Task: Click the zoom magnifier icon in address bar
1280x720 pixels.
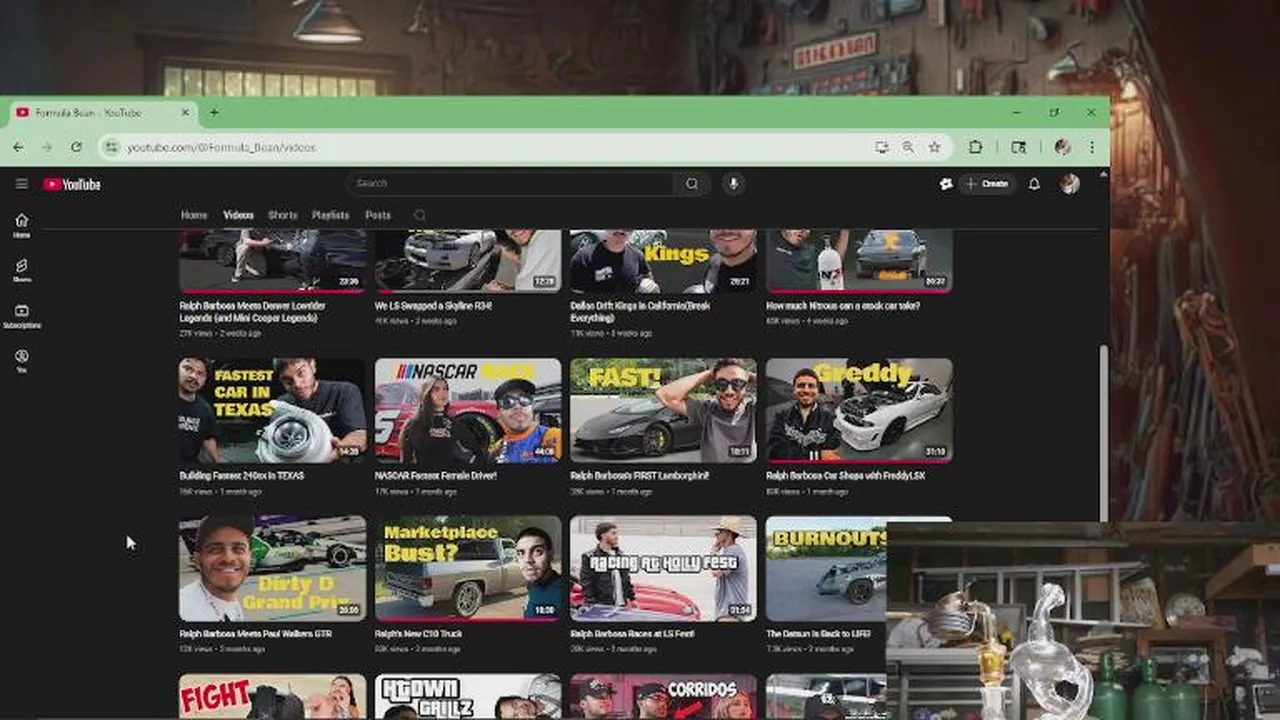Action: pyautogui.click(x=907, y=147)
